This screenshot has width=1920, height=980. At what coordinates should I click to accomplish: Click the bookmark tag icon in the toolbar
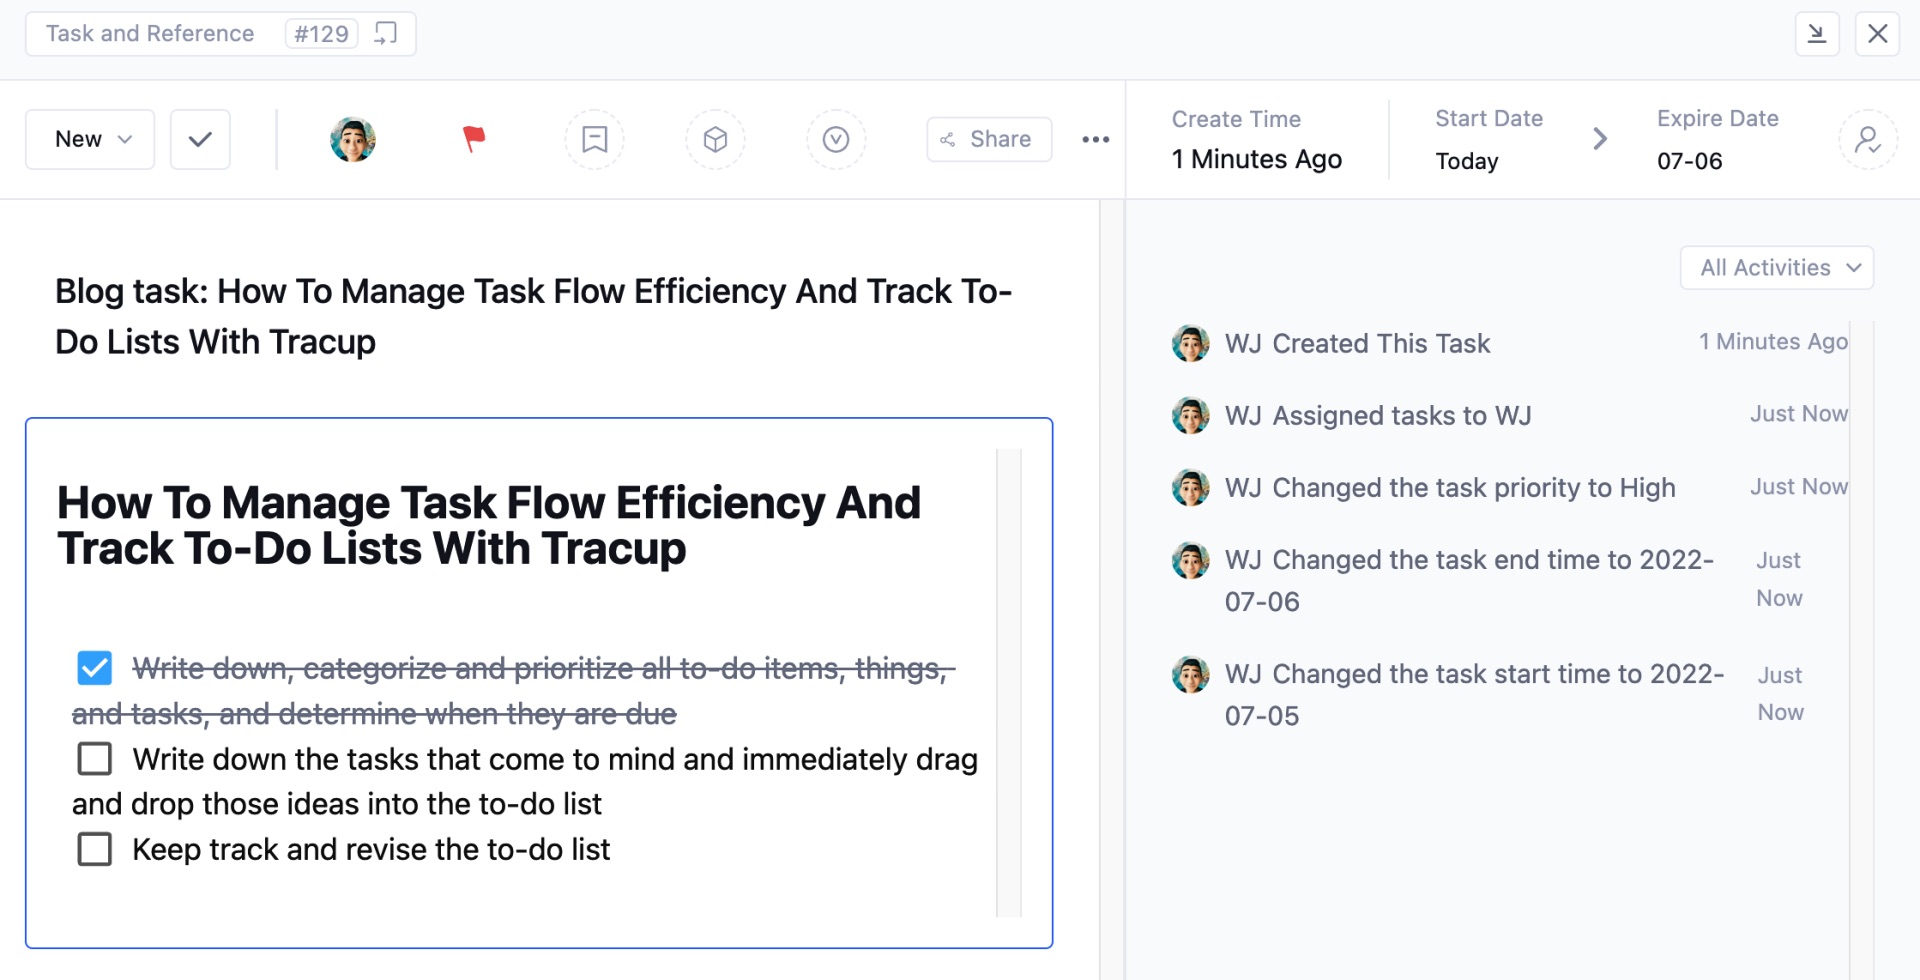594,139
